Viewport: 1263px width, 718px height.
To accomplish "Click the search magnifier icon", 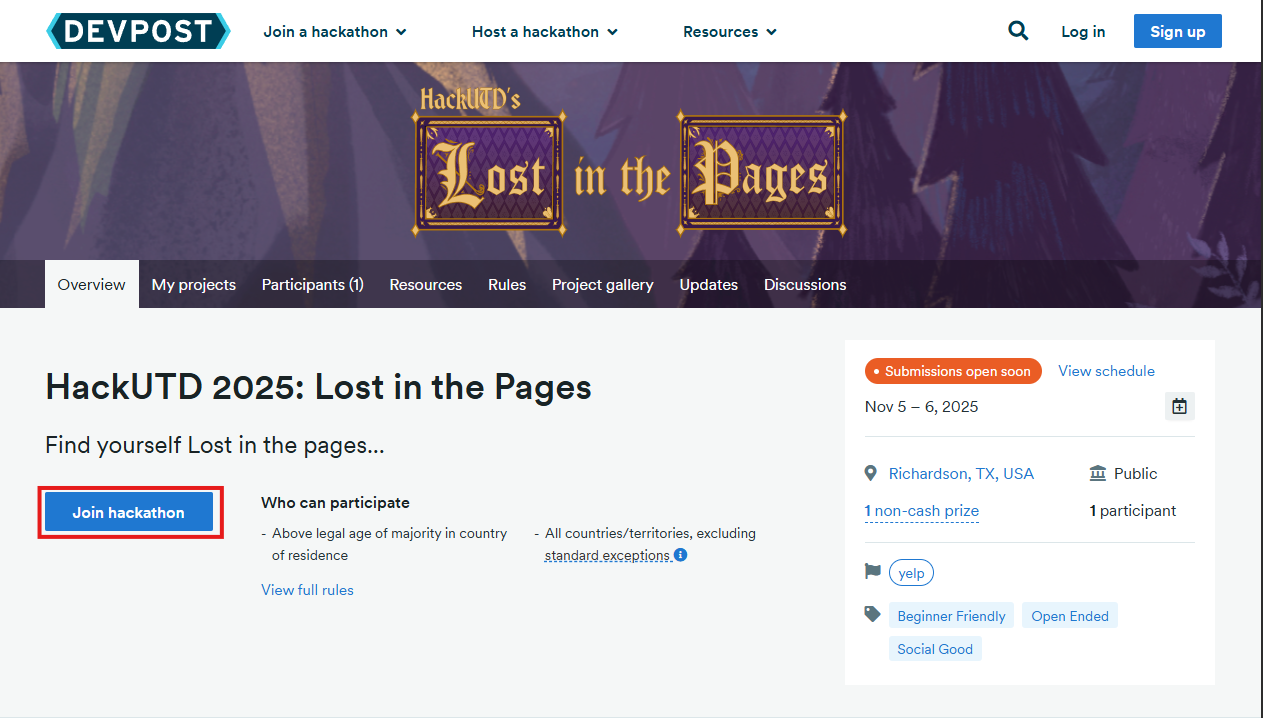I will [x=1018, y=31].
